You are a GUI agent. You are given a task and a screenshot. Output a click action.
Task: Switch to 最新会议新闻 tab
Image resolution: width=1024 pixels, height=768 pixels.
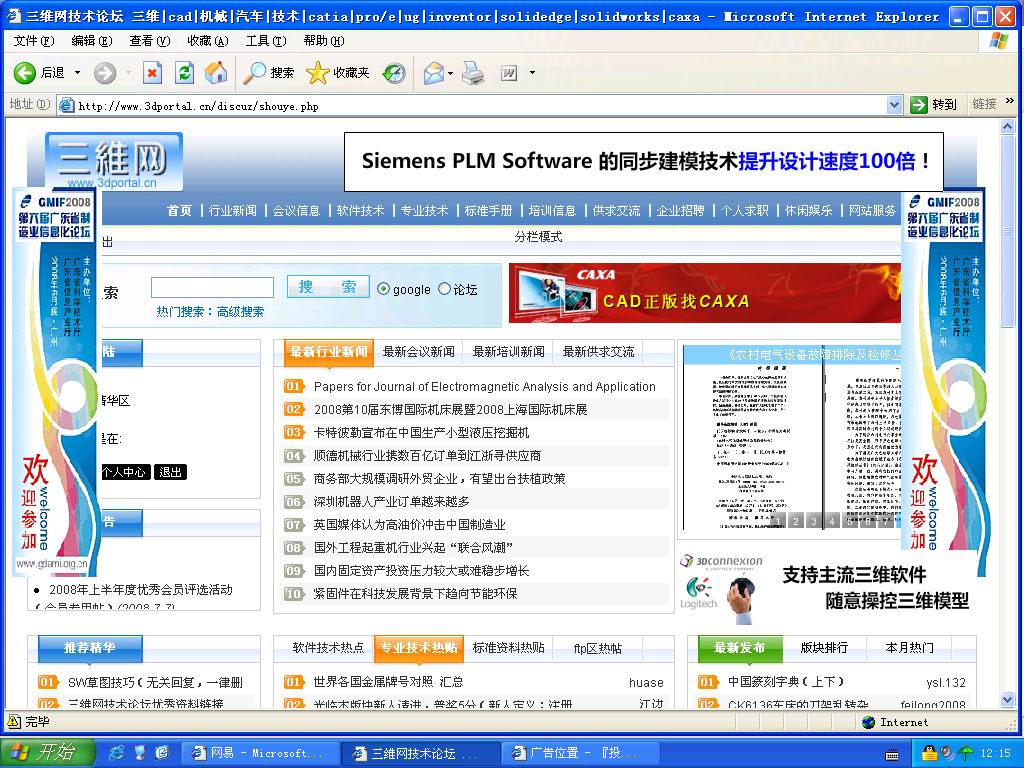click(x=419, y=351)
